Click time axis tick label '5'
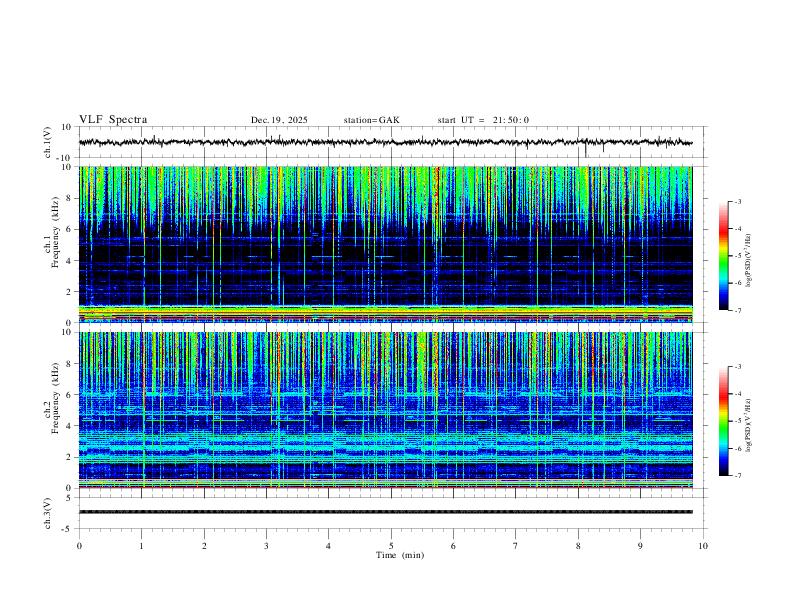The height and width of the screenshot is (612, 792). (x=391, y=546)
